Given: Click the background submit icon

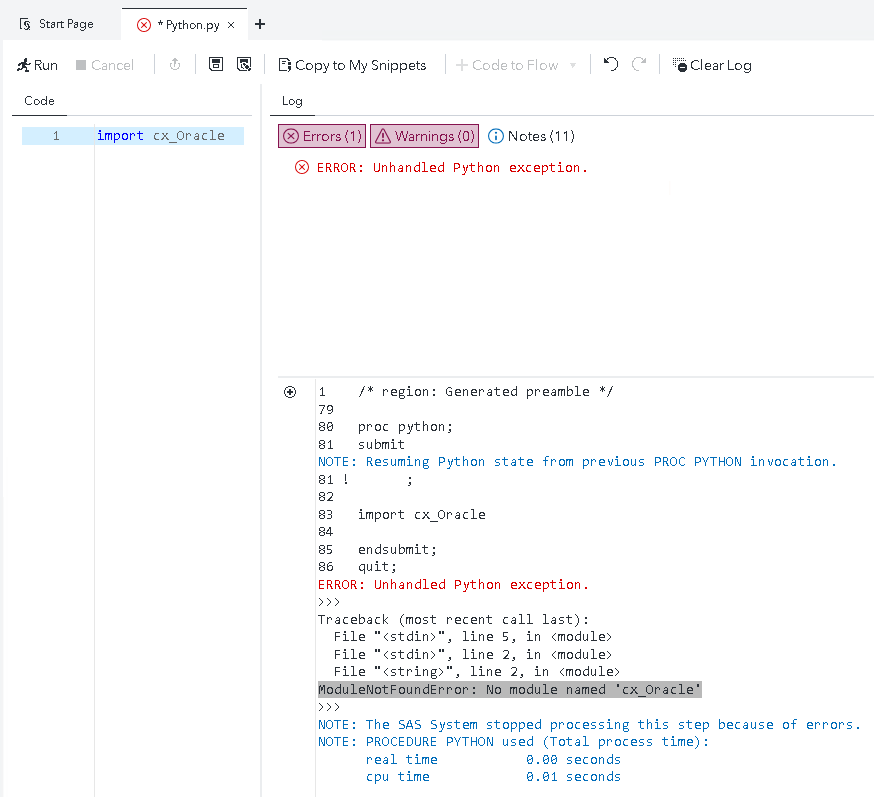Looking at the screenshot, I should 175,65.
